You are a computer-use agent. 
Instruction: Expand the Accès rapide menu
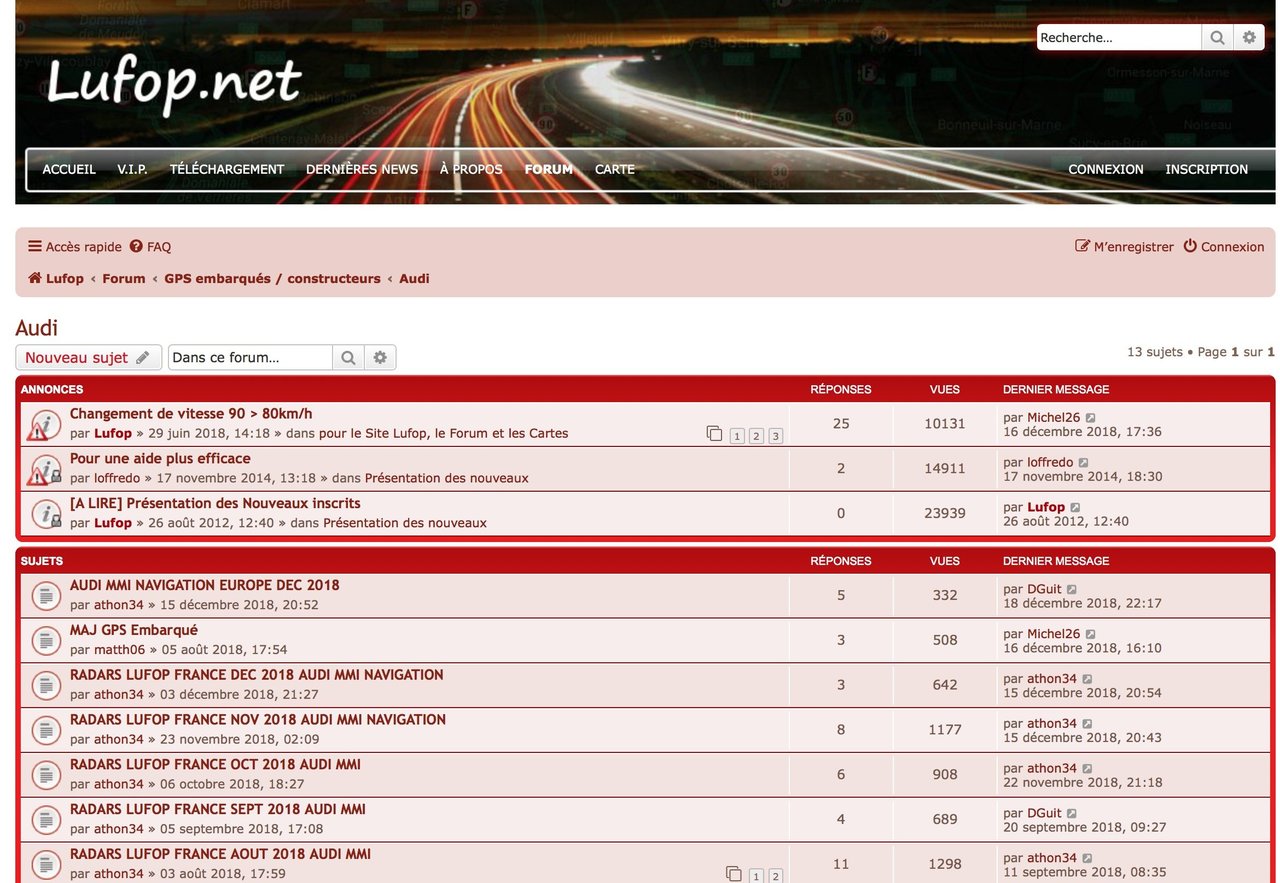(x=75, y=247)
